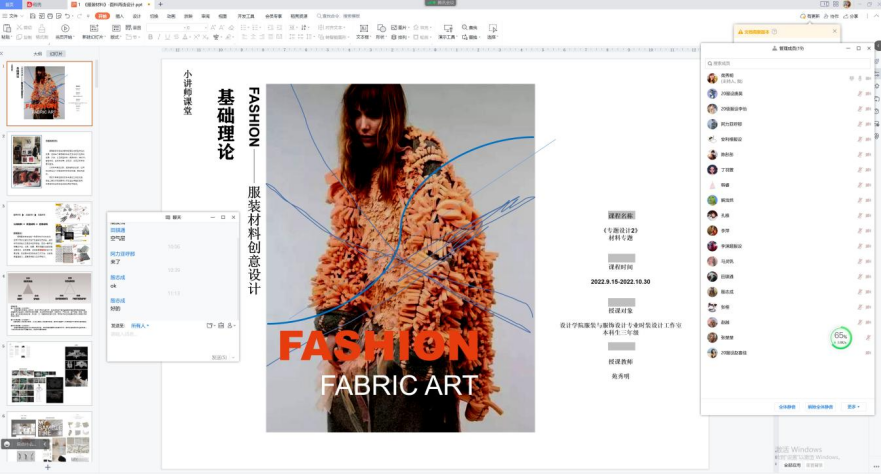Viewport: 881px width, 475px height.
Task: Click the 分享 button at top right
Action: click(851, 16)
